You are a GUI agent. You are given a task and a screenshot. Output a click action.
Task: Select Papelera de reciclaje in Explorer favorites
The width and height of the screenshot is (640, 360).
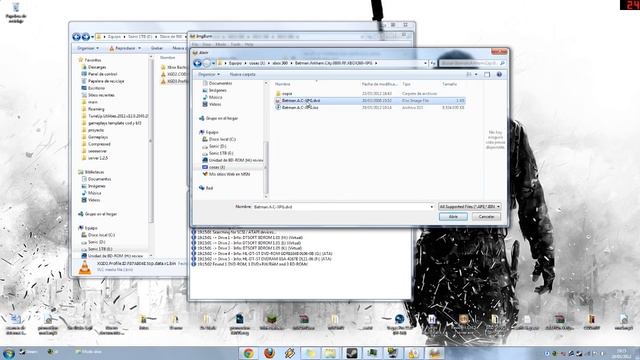point(106,81)
